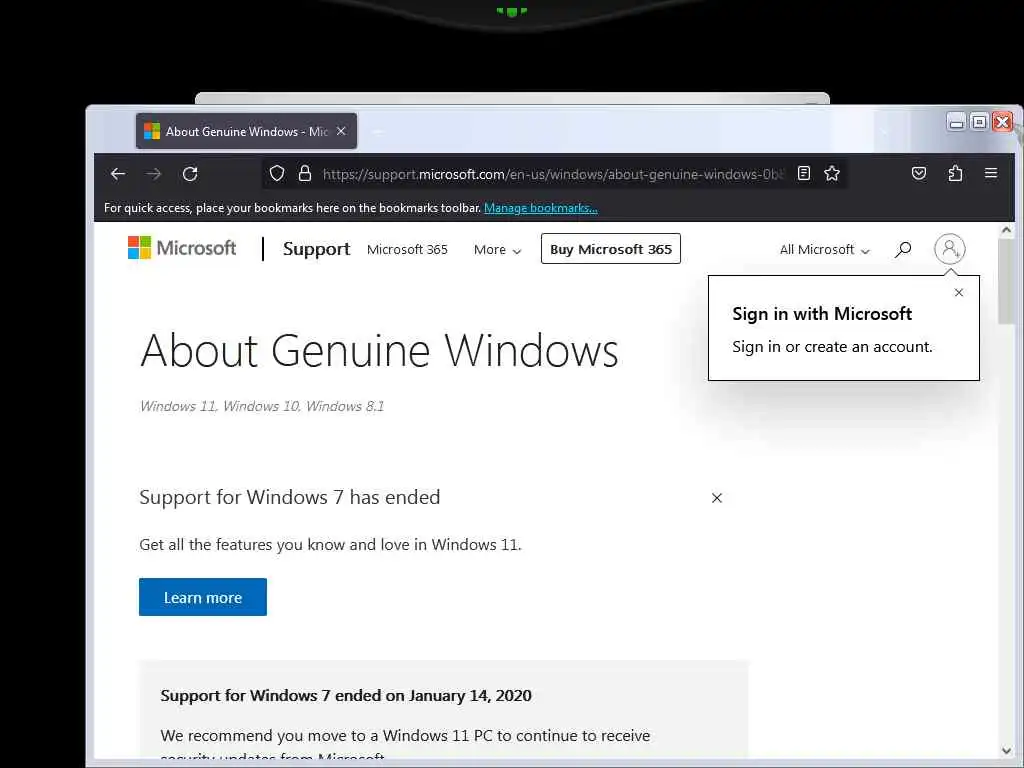The height and width of the screenshot is (768, 1024).
Task: Click the Microsoft logo
Action: pos(182,248)
